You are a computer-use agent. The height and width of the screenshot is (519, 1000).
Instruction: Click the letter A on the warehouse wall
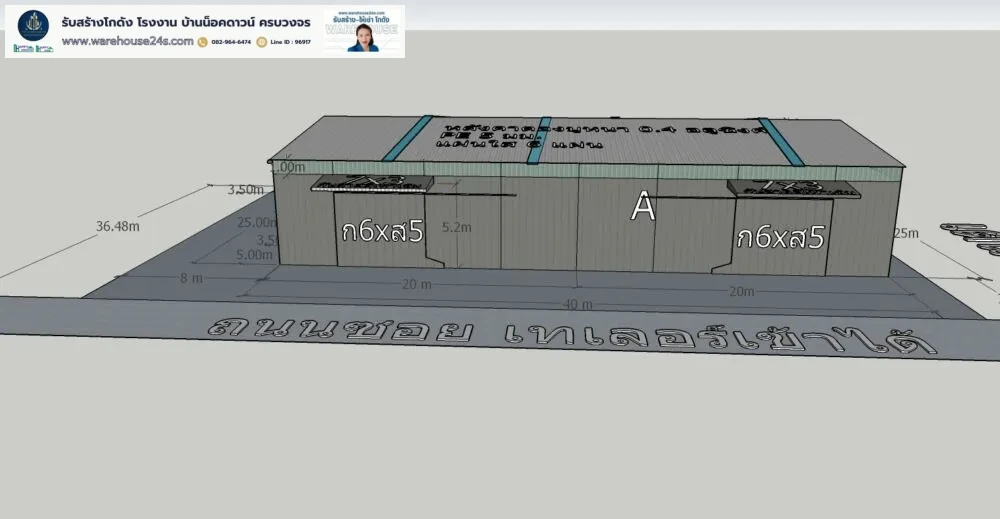643,208
